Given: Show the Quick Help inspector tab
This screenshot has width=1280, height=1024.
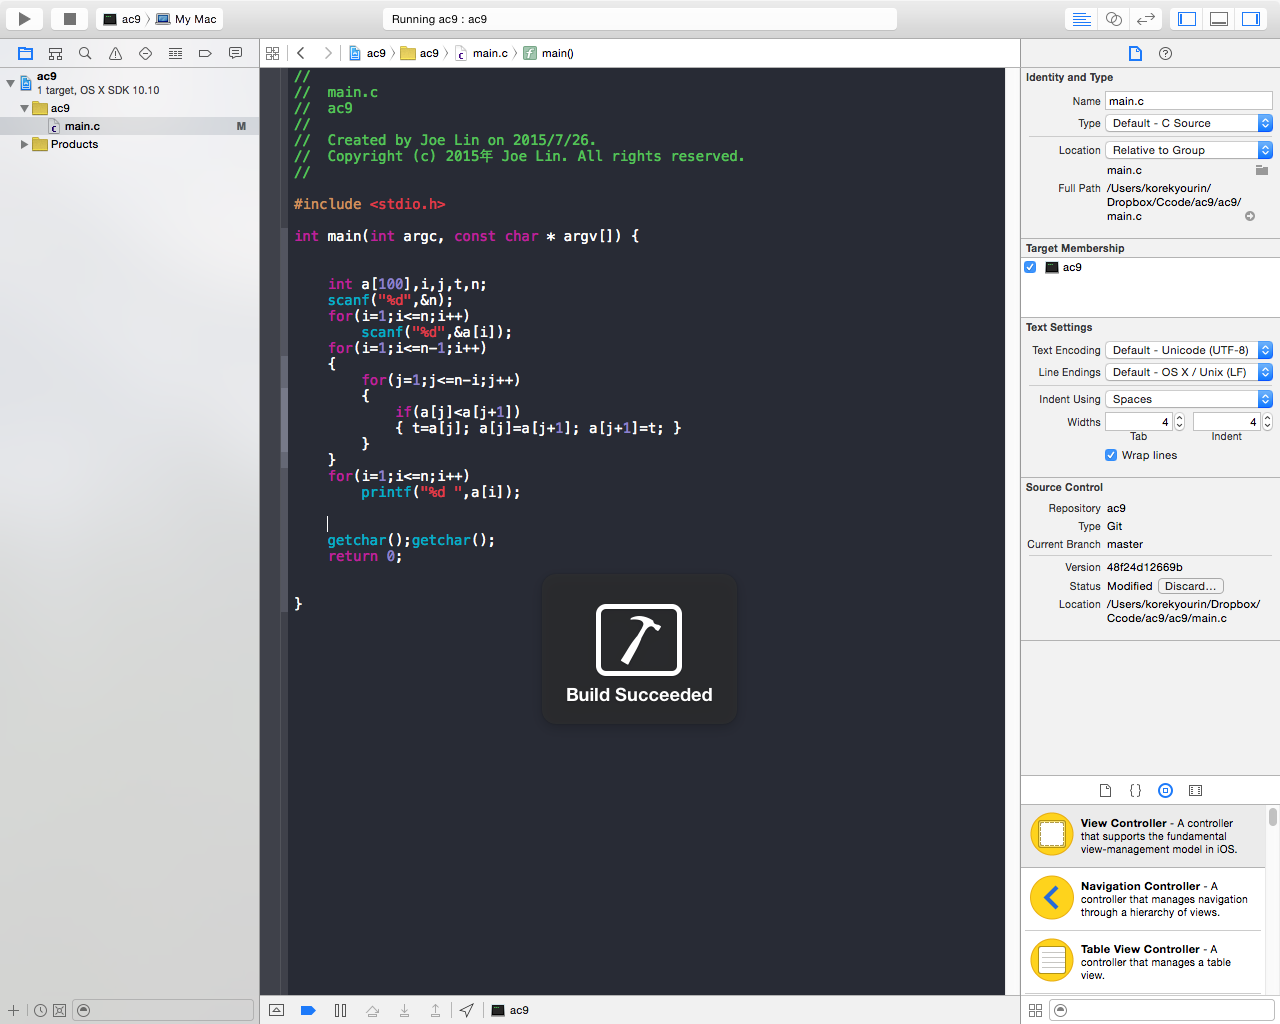Looking at the screenshot, I should tap(1165, 53).
